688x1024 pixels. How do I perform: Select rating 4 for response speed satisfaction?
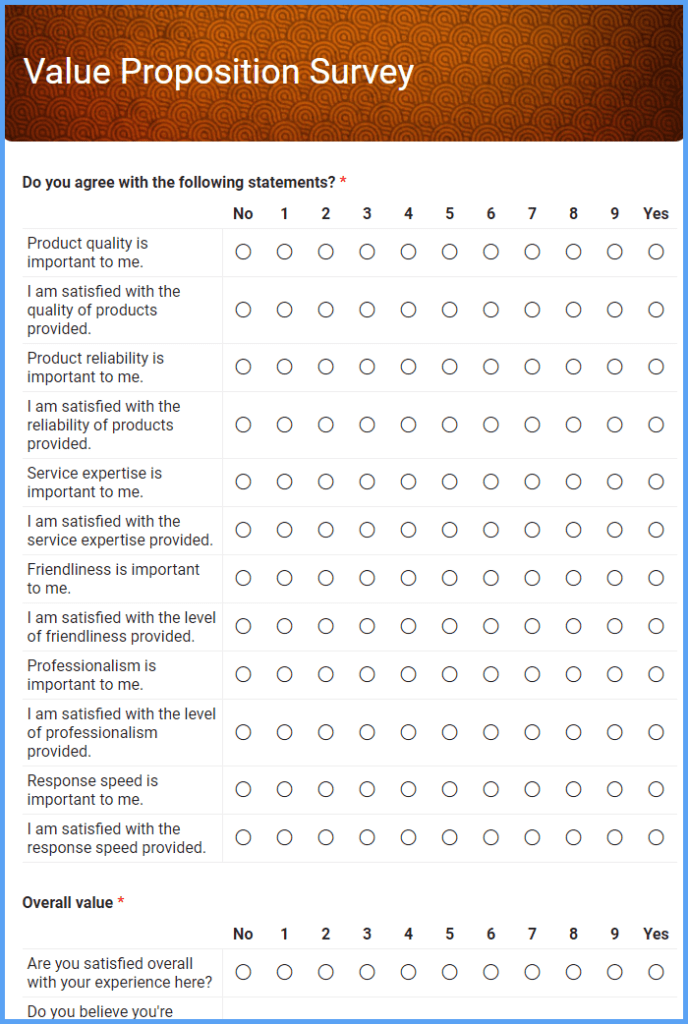(407, 838)
